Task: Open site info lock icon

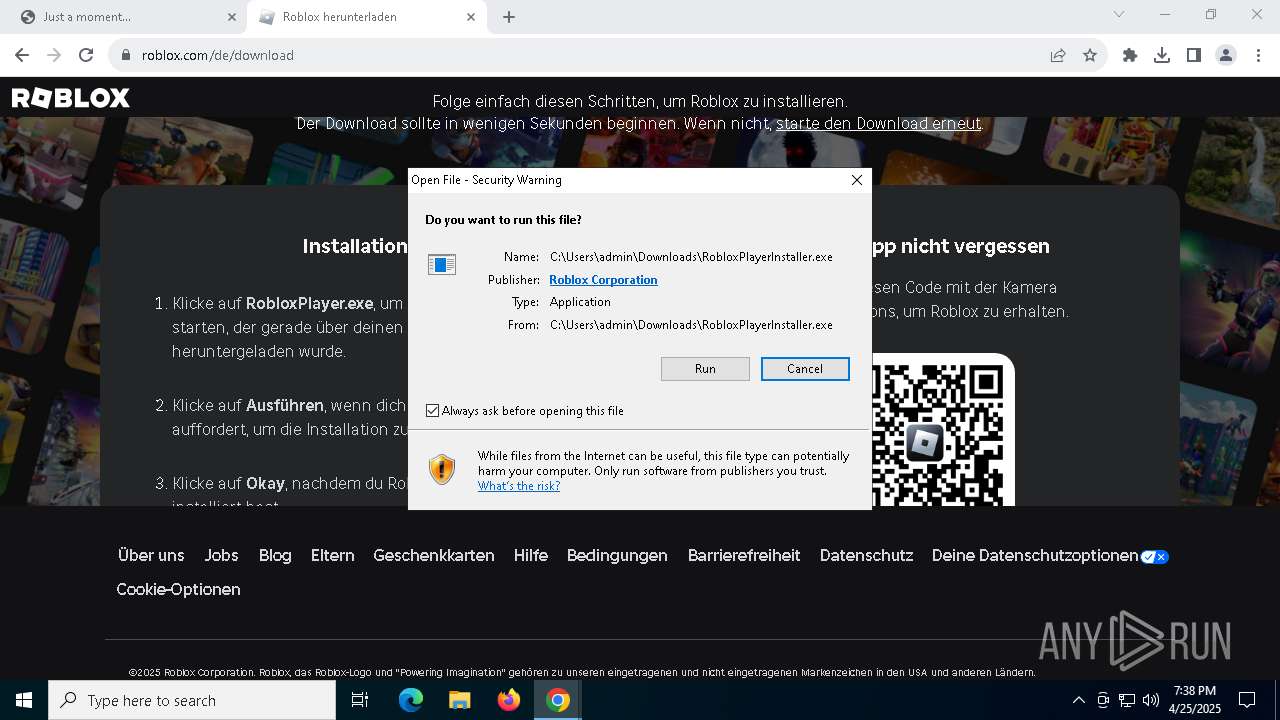Action: pos(126,55)
